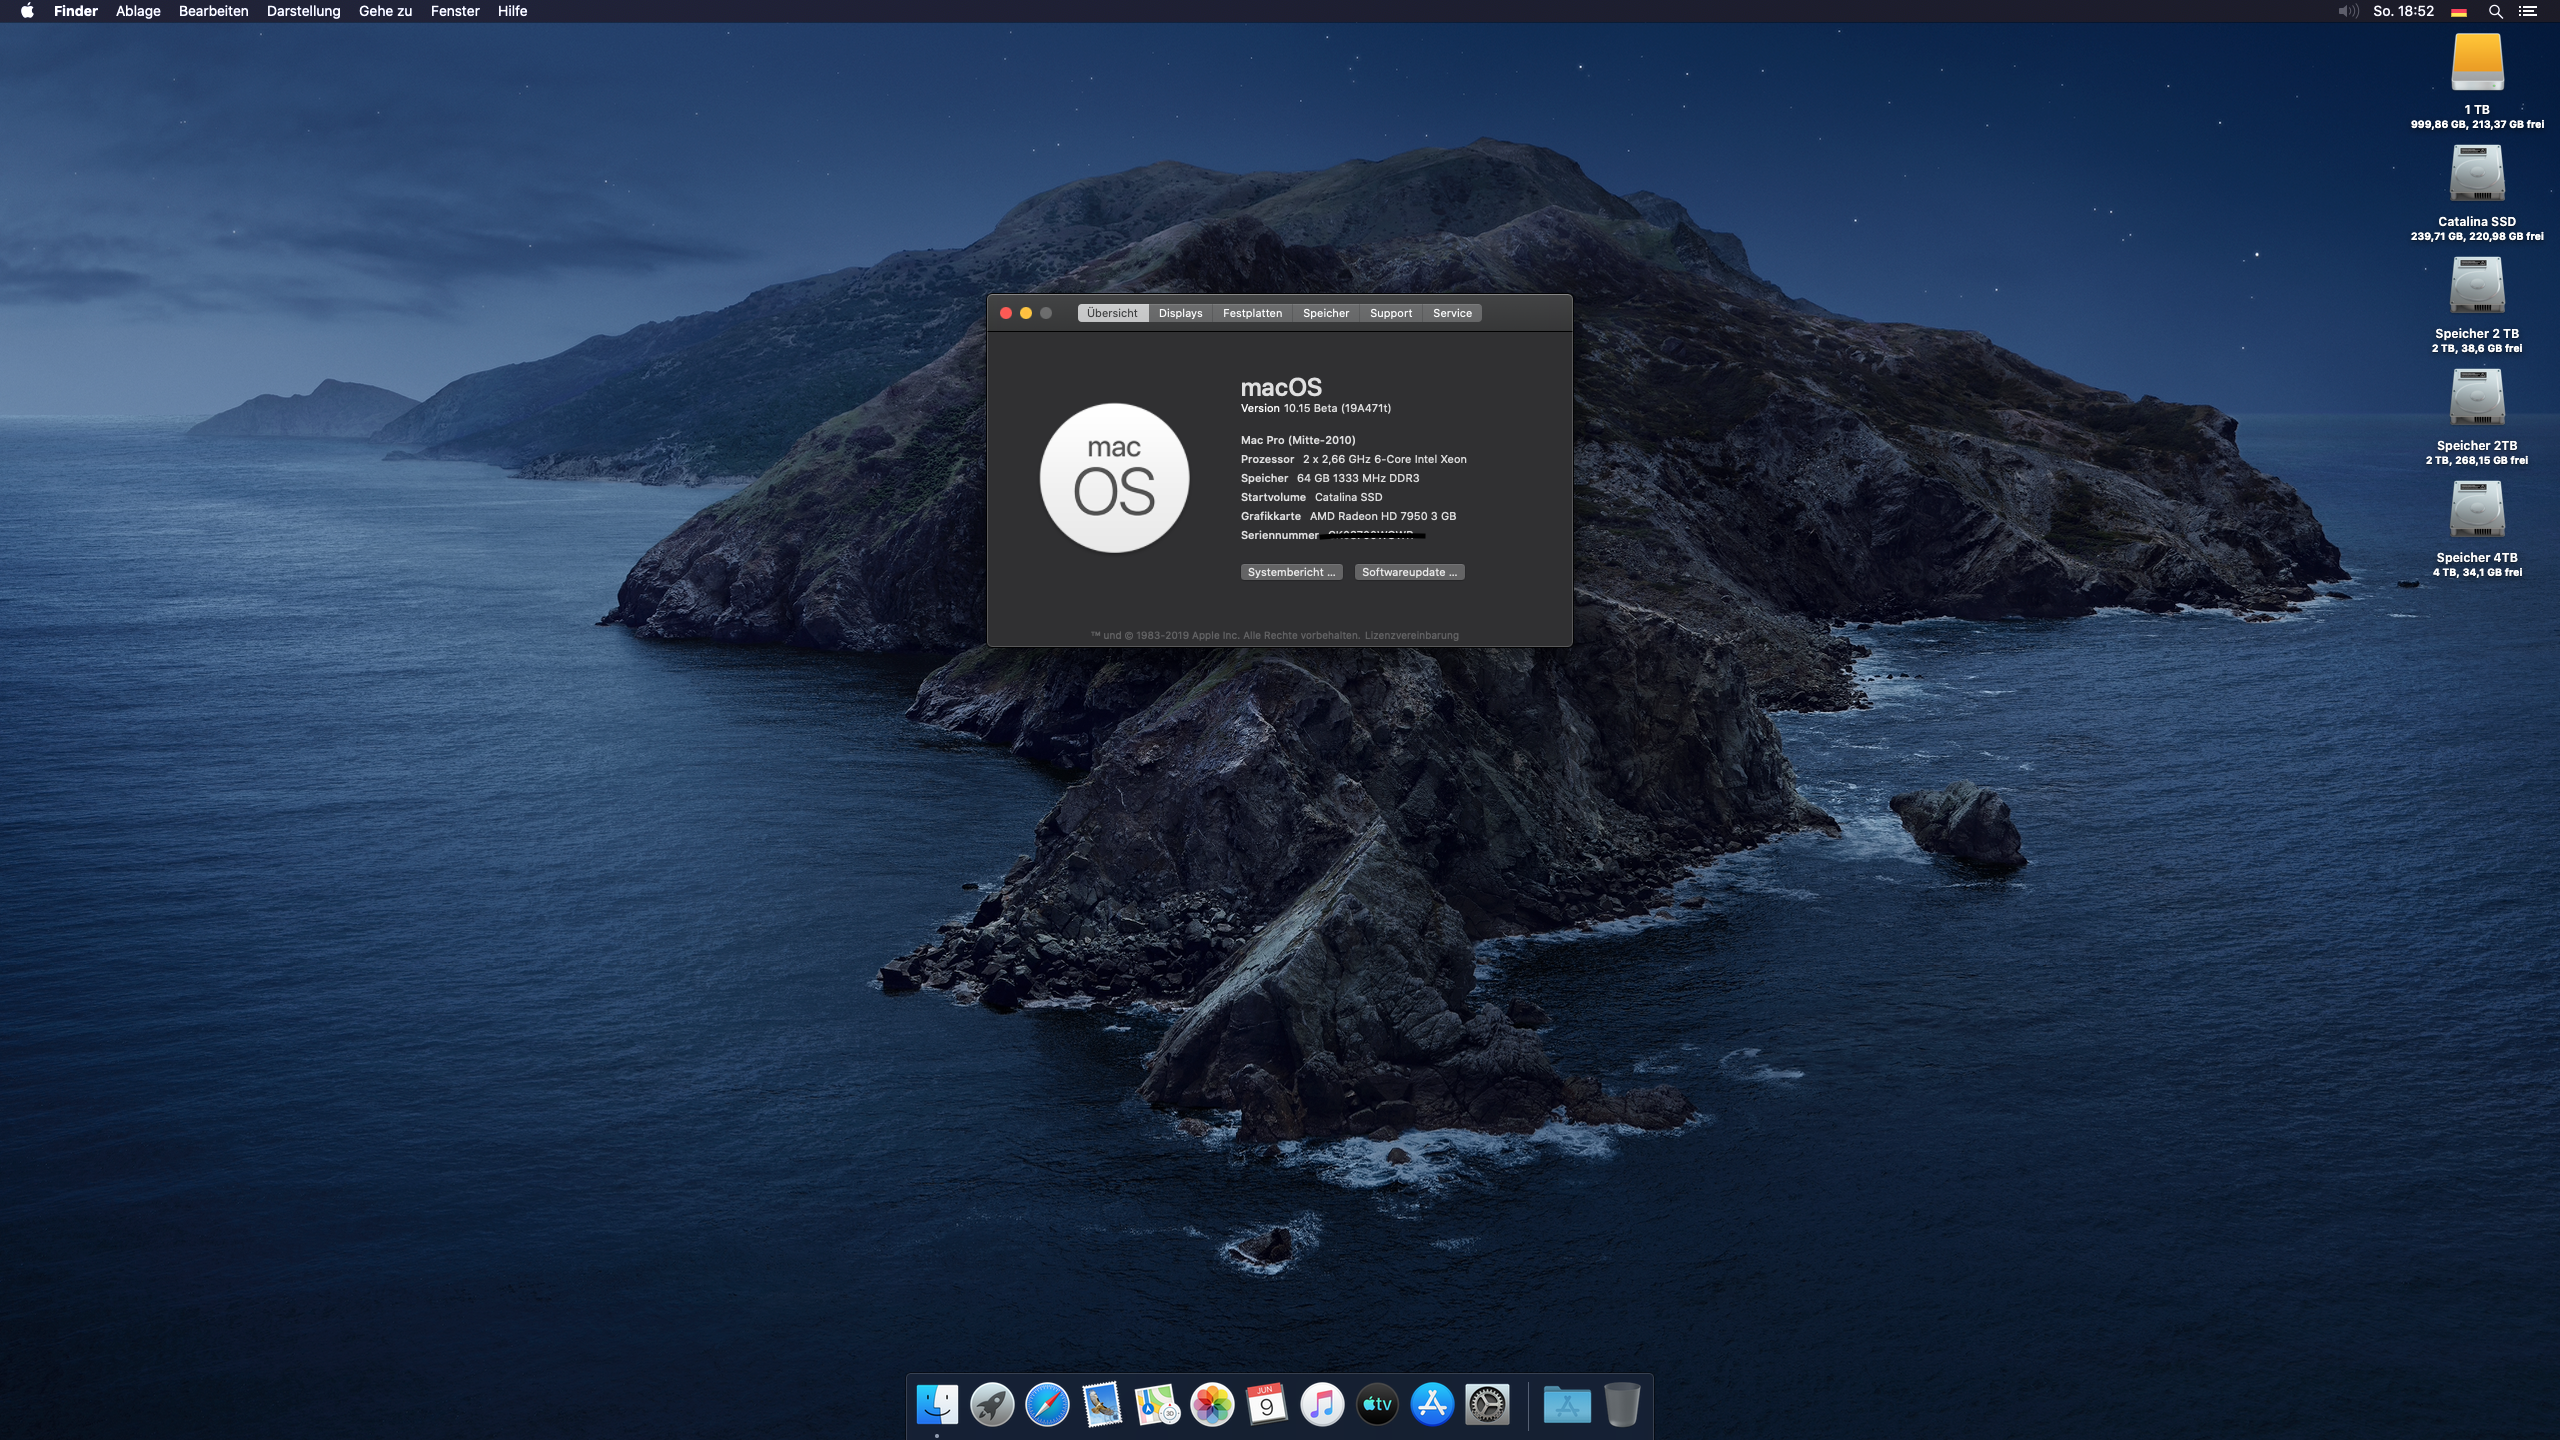Image resolution: width=2560 pixels, height=1440 pixels.
Task: Launch the Photos app
Action: [1212, 1405]
